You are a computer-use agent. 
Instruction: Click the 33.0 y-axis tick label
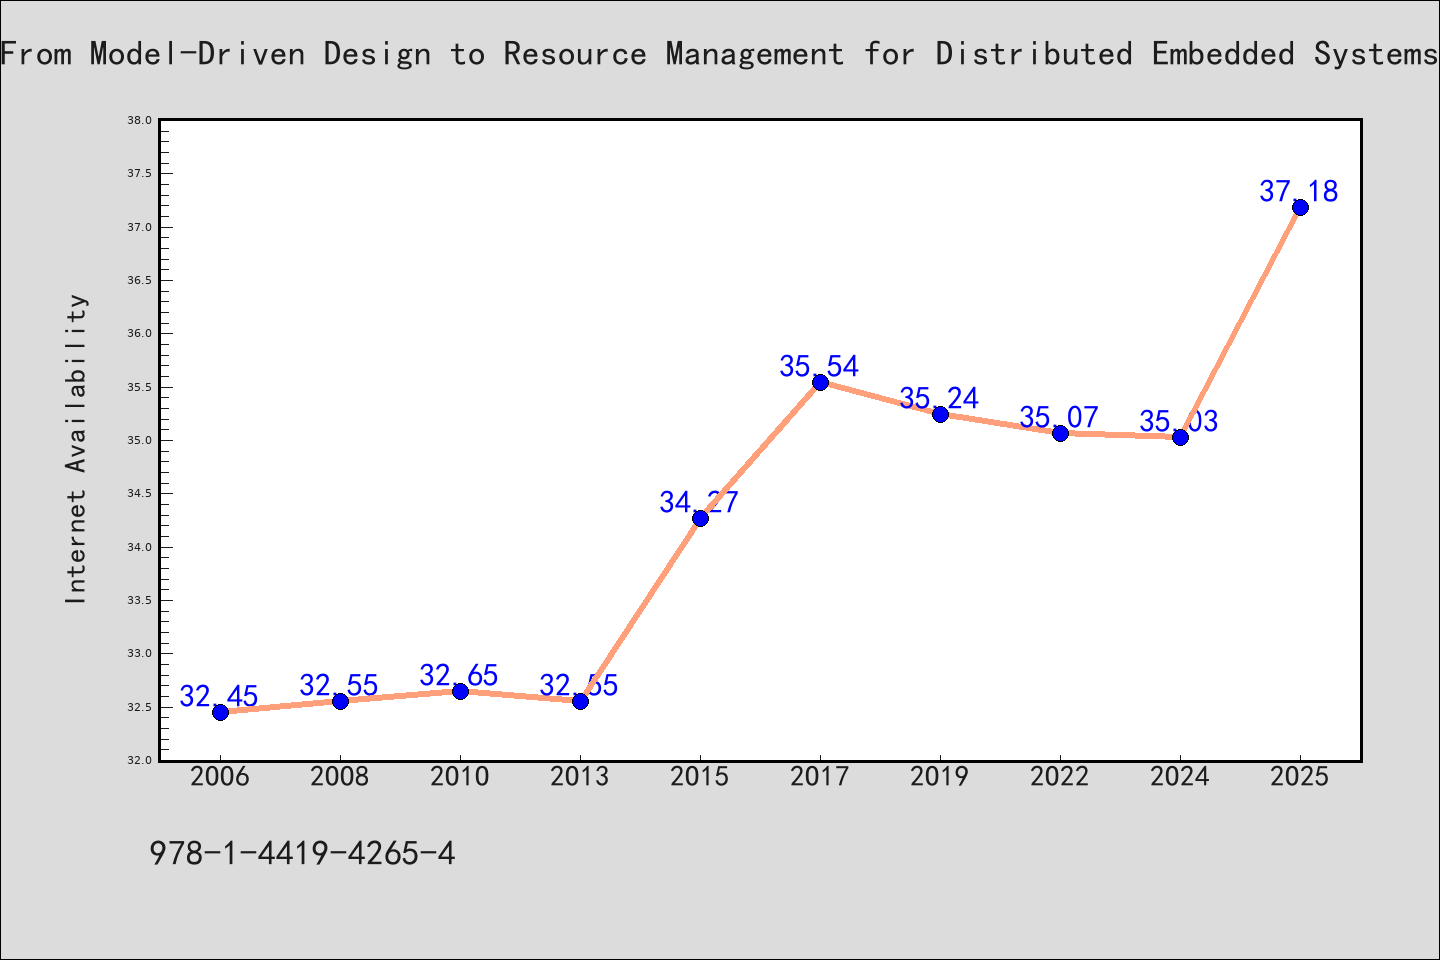[x=139, y=653]
